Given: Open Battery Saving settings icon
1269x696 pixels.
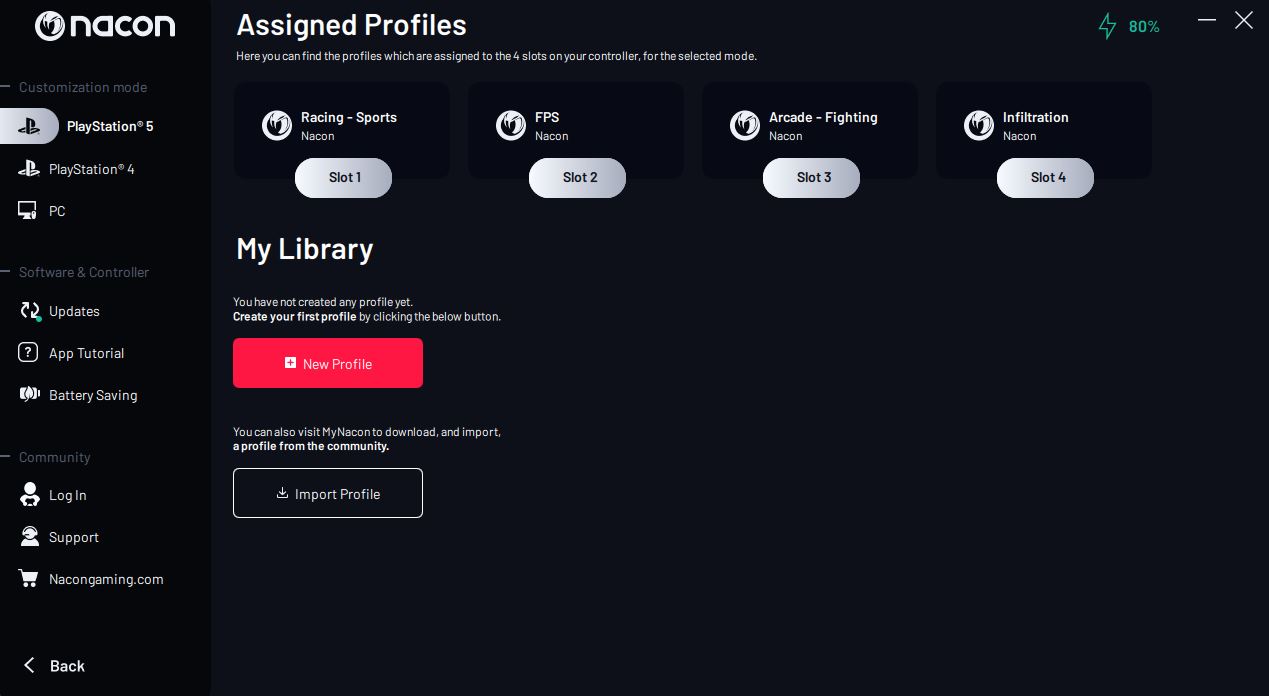Looking at the screenshot, I should tap(29, 395).
